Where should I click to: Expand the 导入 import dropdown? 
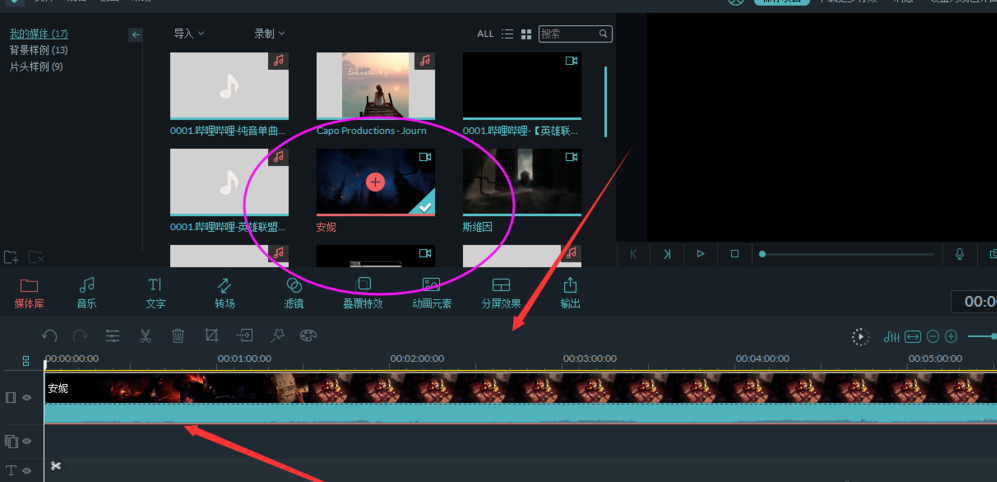tap(189, 34)
